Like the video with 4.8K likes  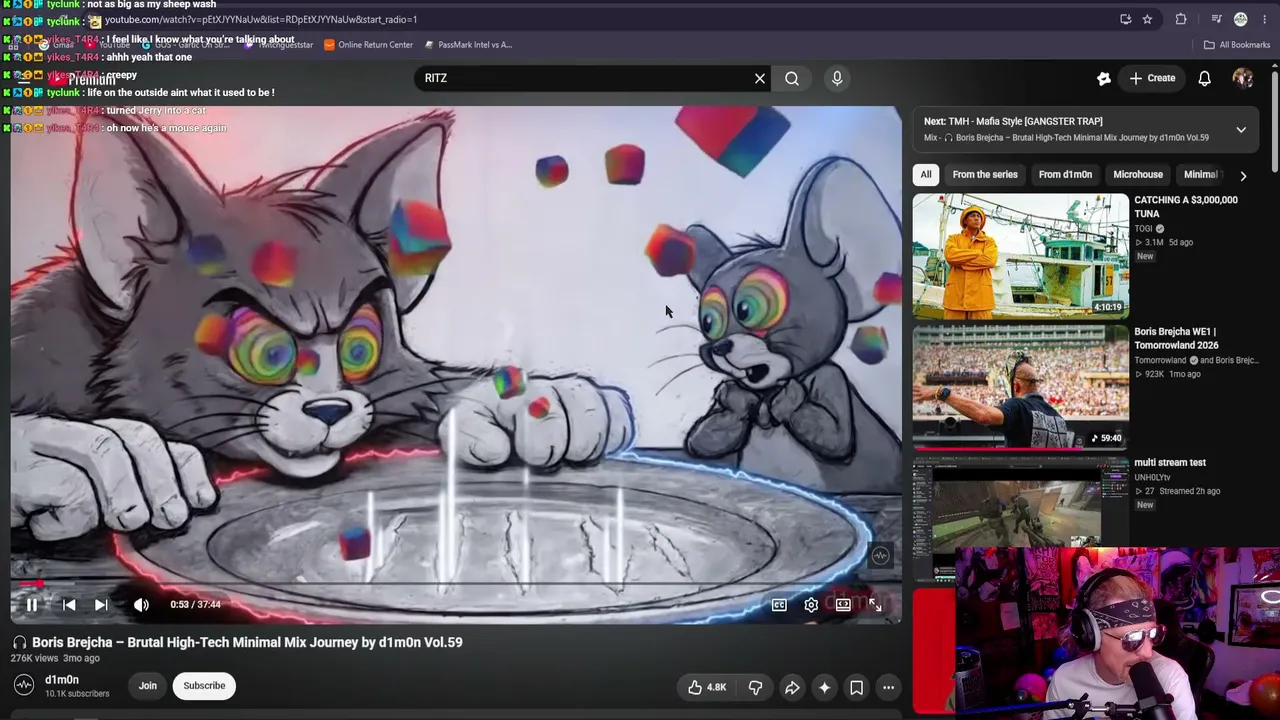pos(706,687)
